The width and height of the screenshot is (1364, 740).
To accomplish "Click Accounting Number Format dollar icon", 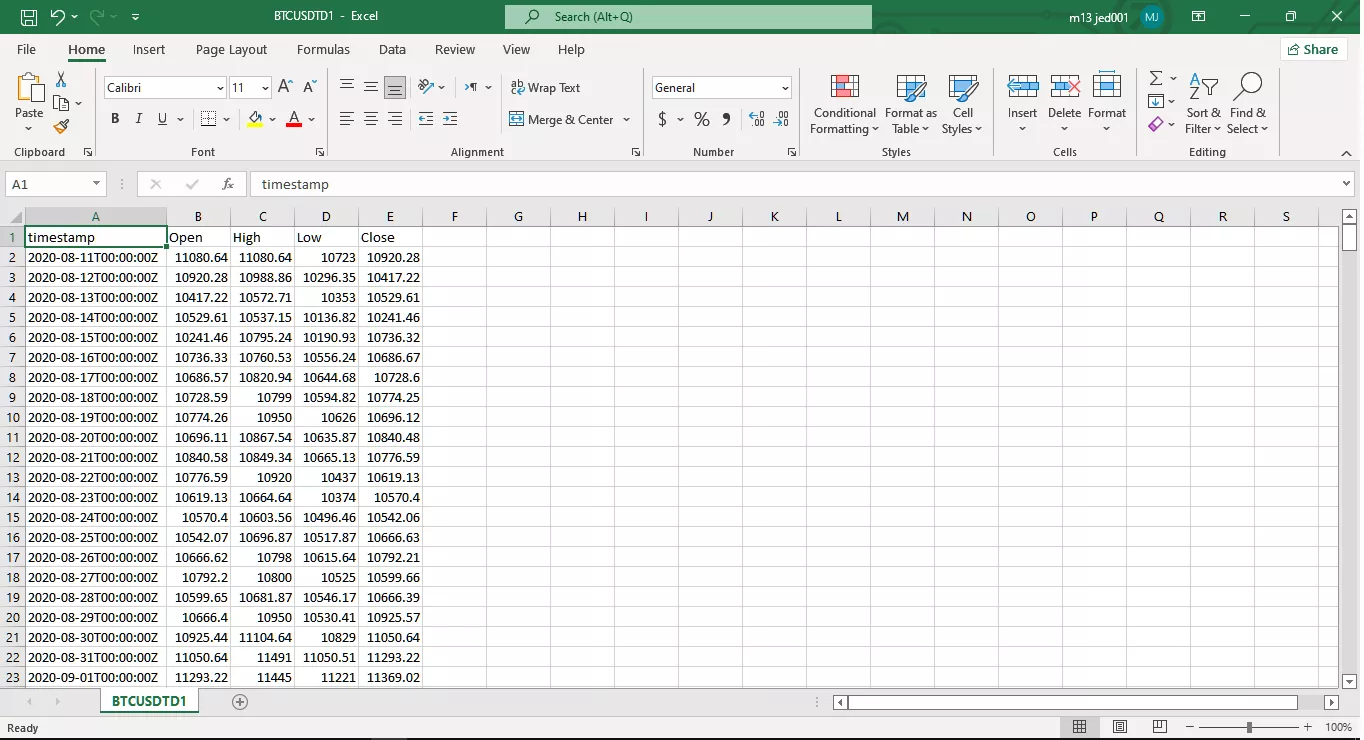I will pos(662,119).
